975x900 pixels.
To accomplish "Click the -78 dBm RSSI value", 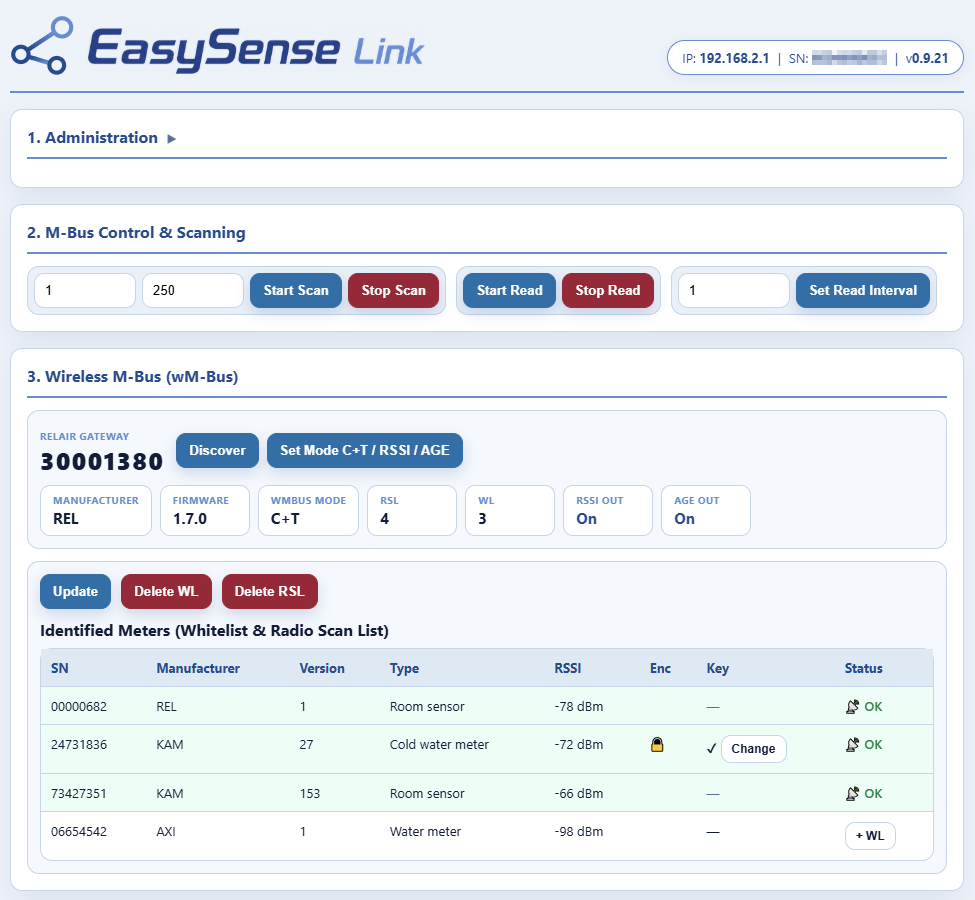I will 579,707.
